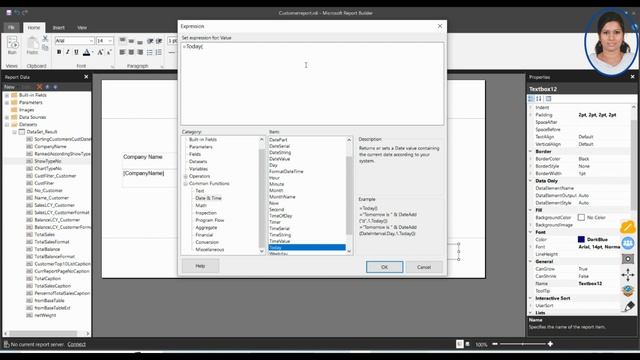Click the Alphabetical sort icon in Properties

pyautogui.click(x=539, y=99)
